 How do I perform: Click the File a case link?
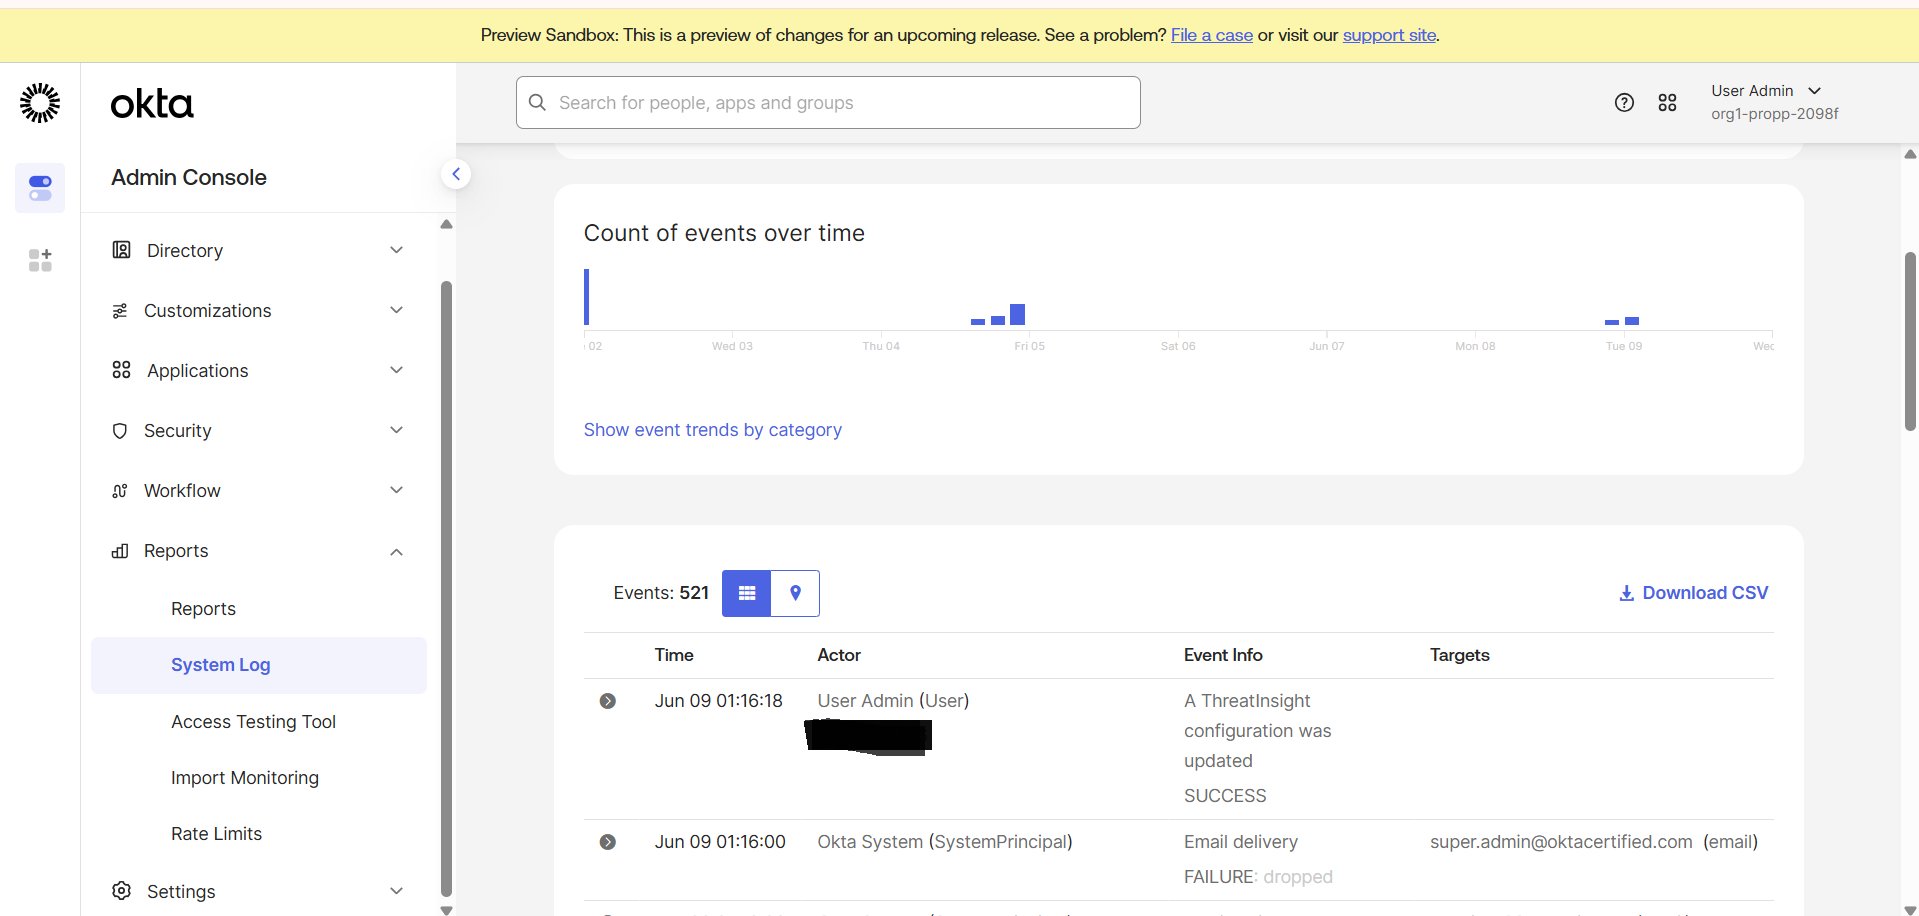tap(1212, 35)
